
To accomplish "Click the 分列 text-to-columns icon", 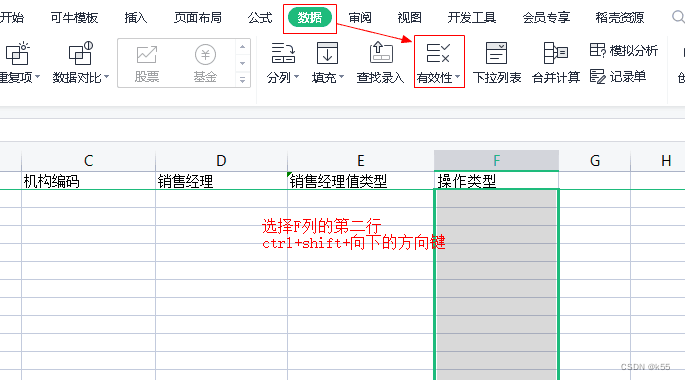I will click(283, 53).
